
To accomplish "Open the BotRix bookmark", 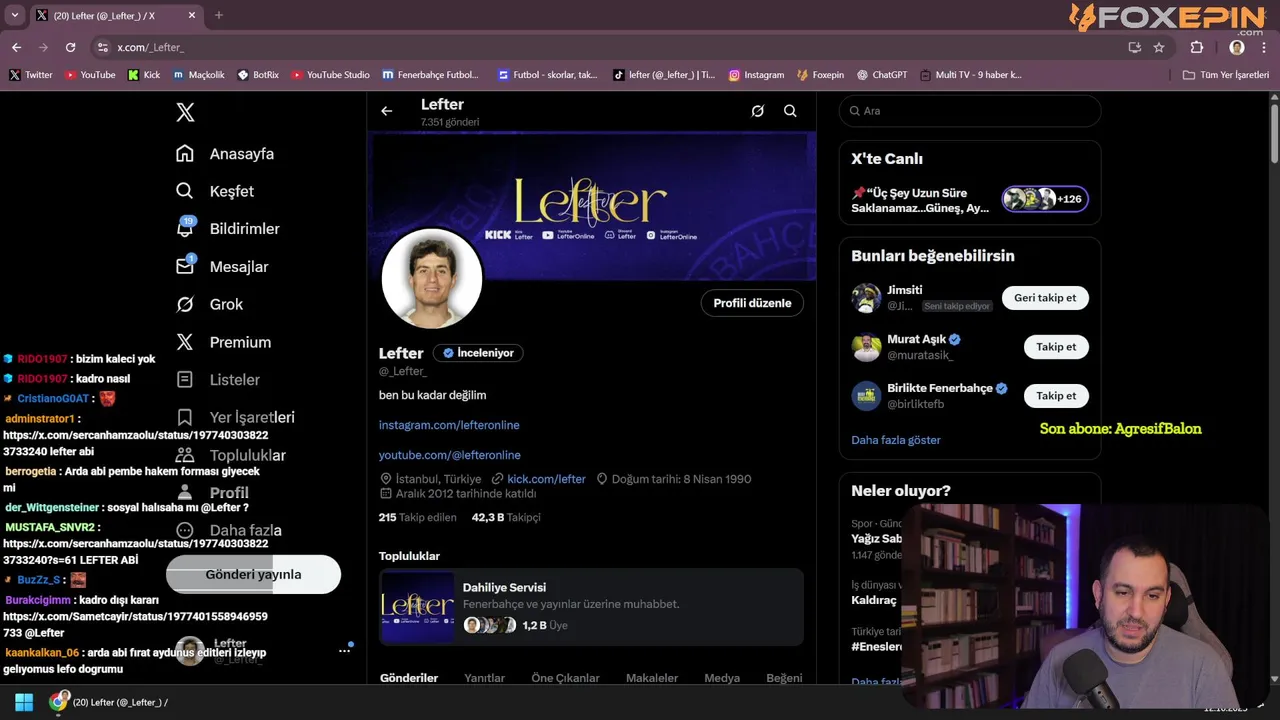I will click(x=258, y=75).
